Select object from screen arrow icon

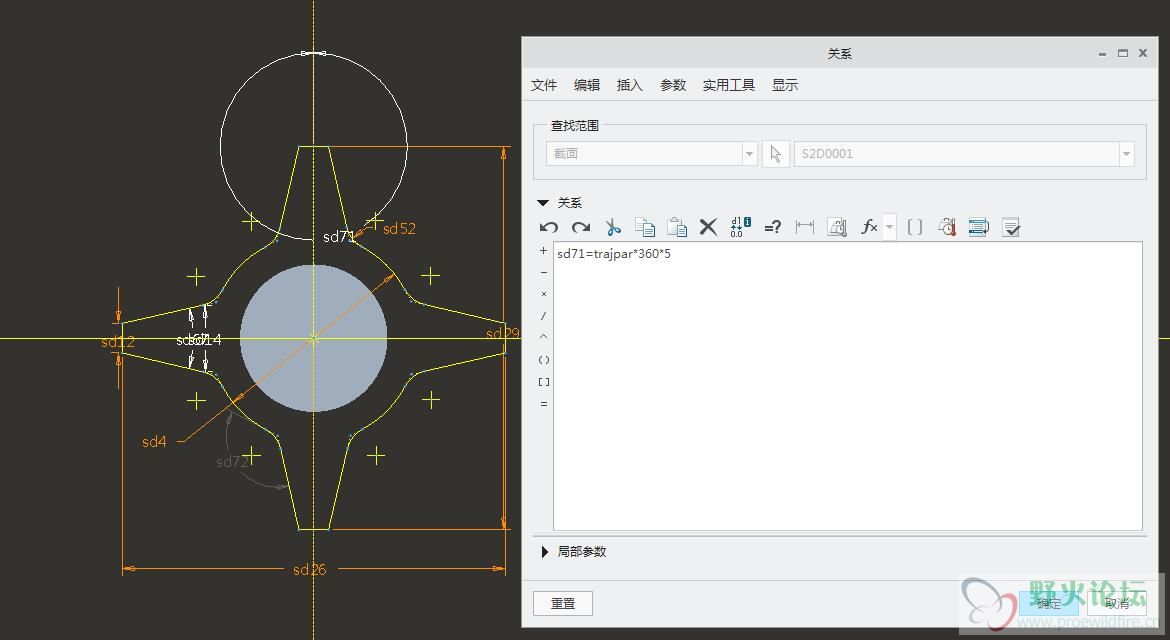[x=775, y=154]
